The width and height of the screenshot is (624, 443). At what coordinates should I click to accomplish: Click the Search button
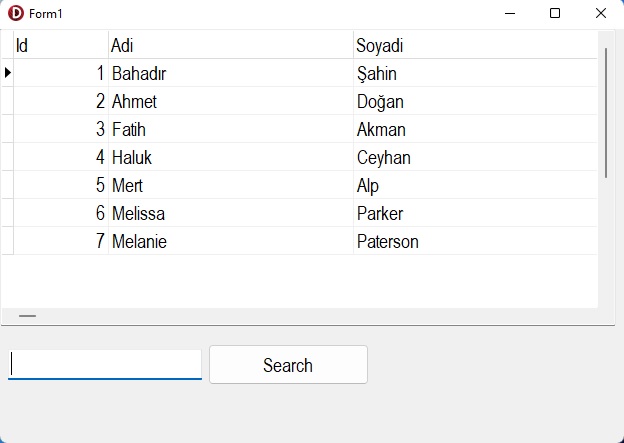[x=288, y=365]
